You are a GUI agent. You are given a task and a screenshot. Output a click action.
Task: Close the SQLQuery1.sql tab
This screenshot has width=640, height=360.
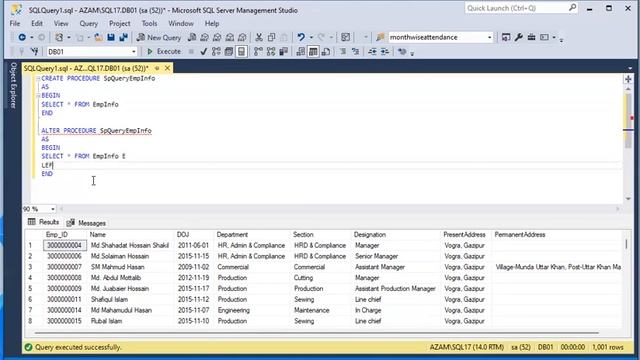(167, 68)
